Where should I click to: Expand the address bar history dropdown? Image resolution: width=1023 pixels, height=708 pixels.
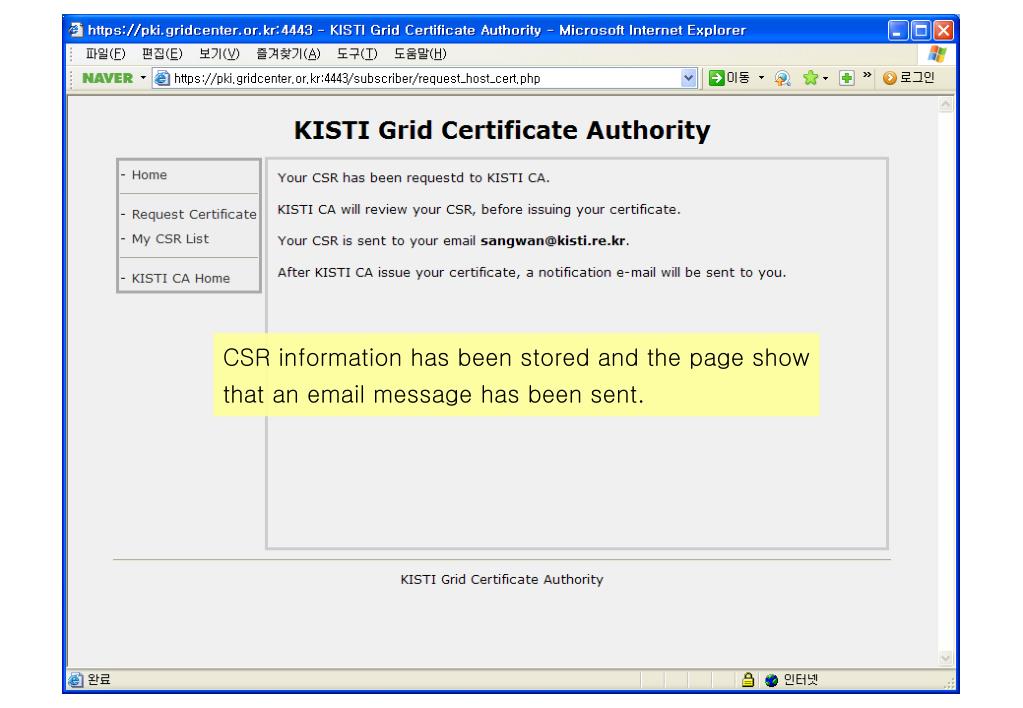pyautogui.click(x=688, y=78)
